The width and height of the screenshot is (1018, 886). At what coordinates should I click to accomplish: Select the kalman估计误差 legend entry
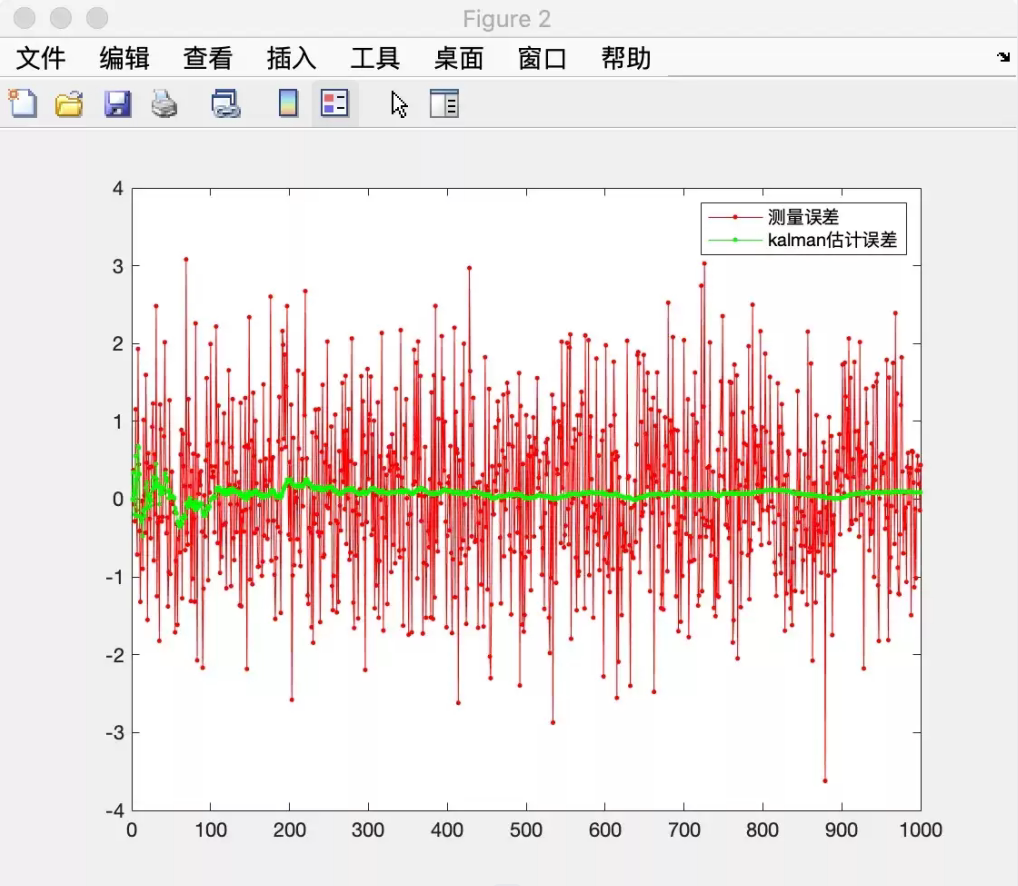832,240
